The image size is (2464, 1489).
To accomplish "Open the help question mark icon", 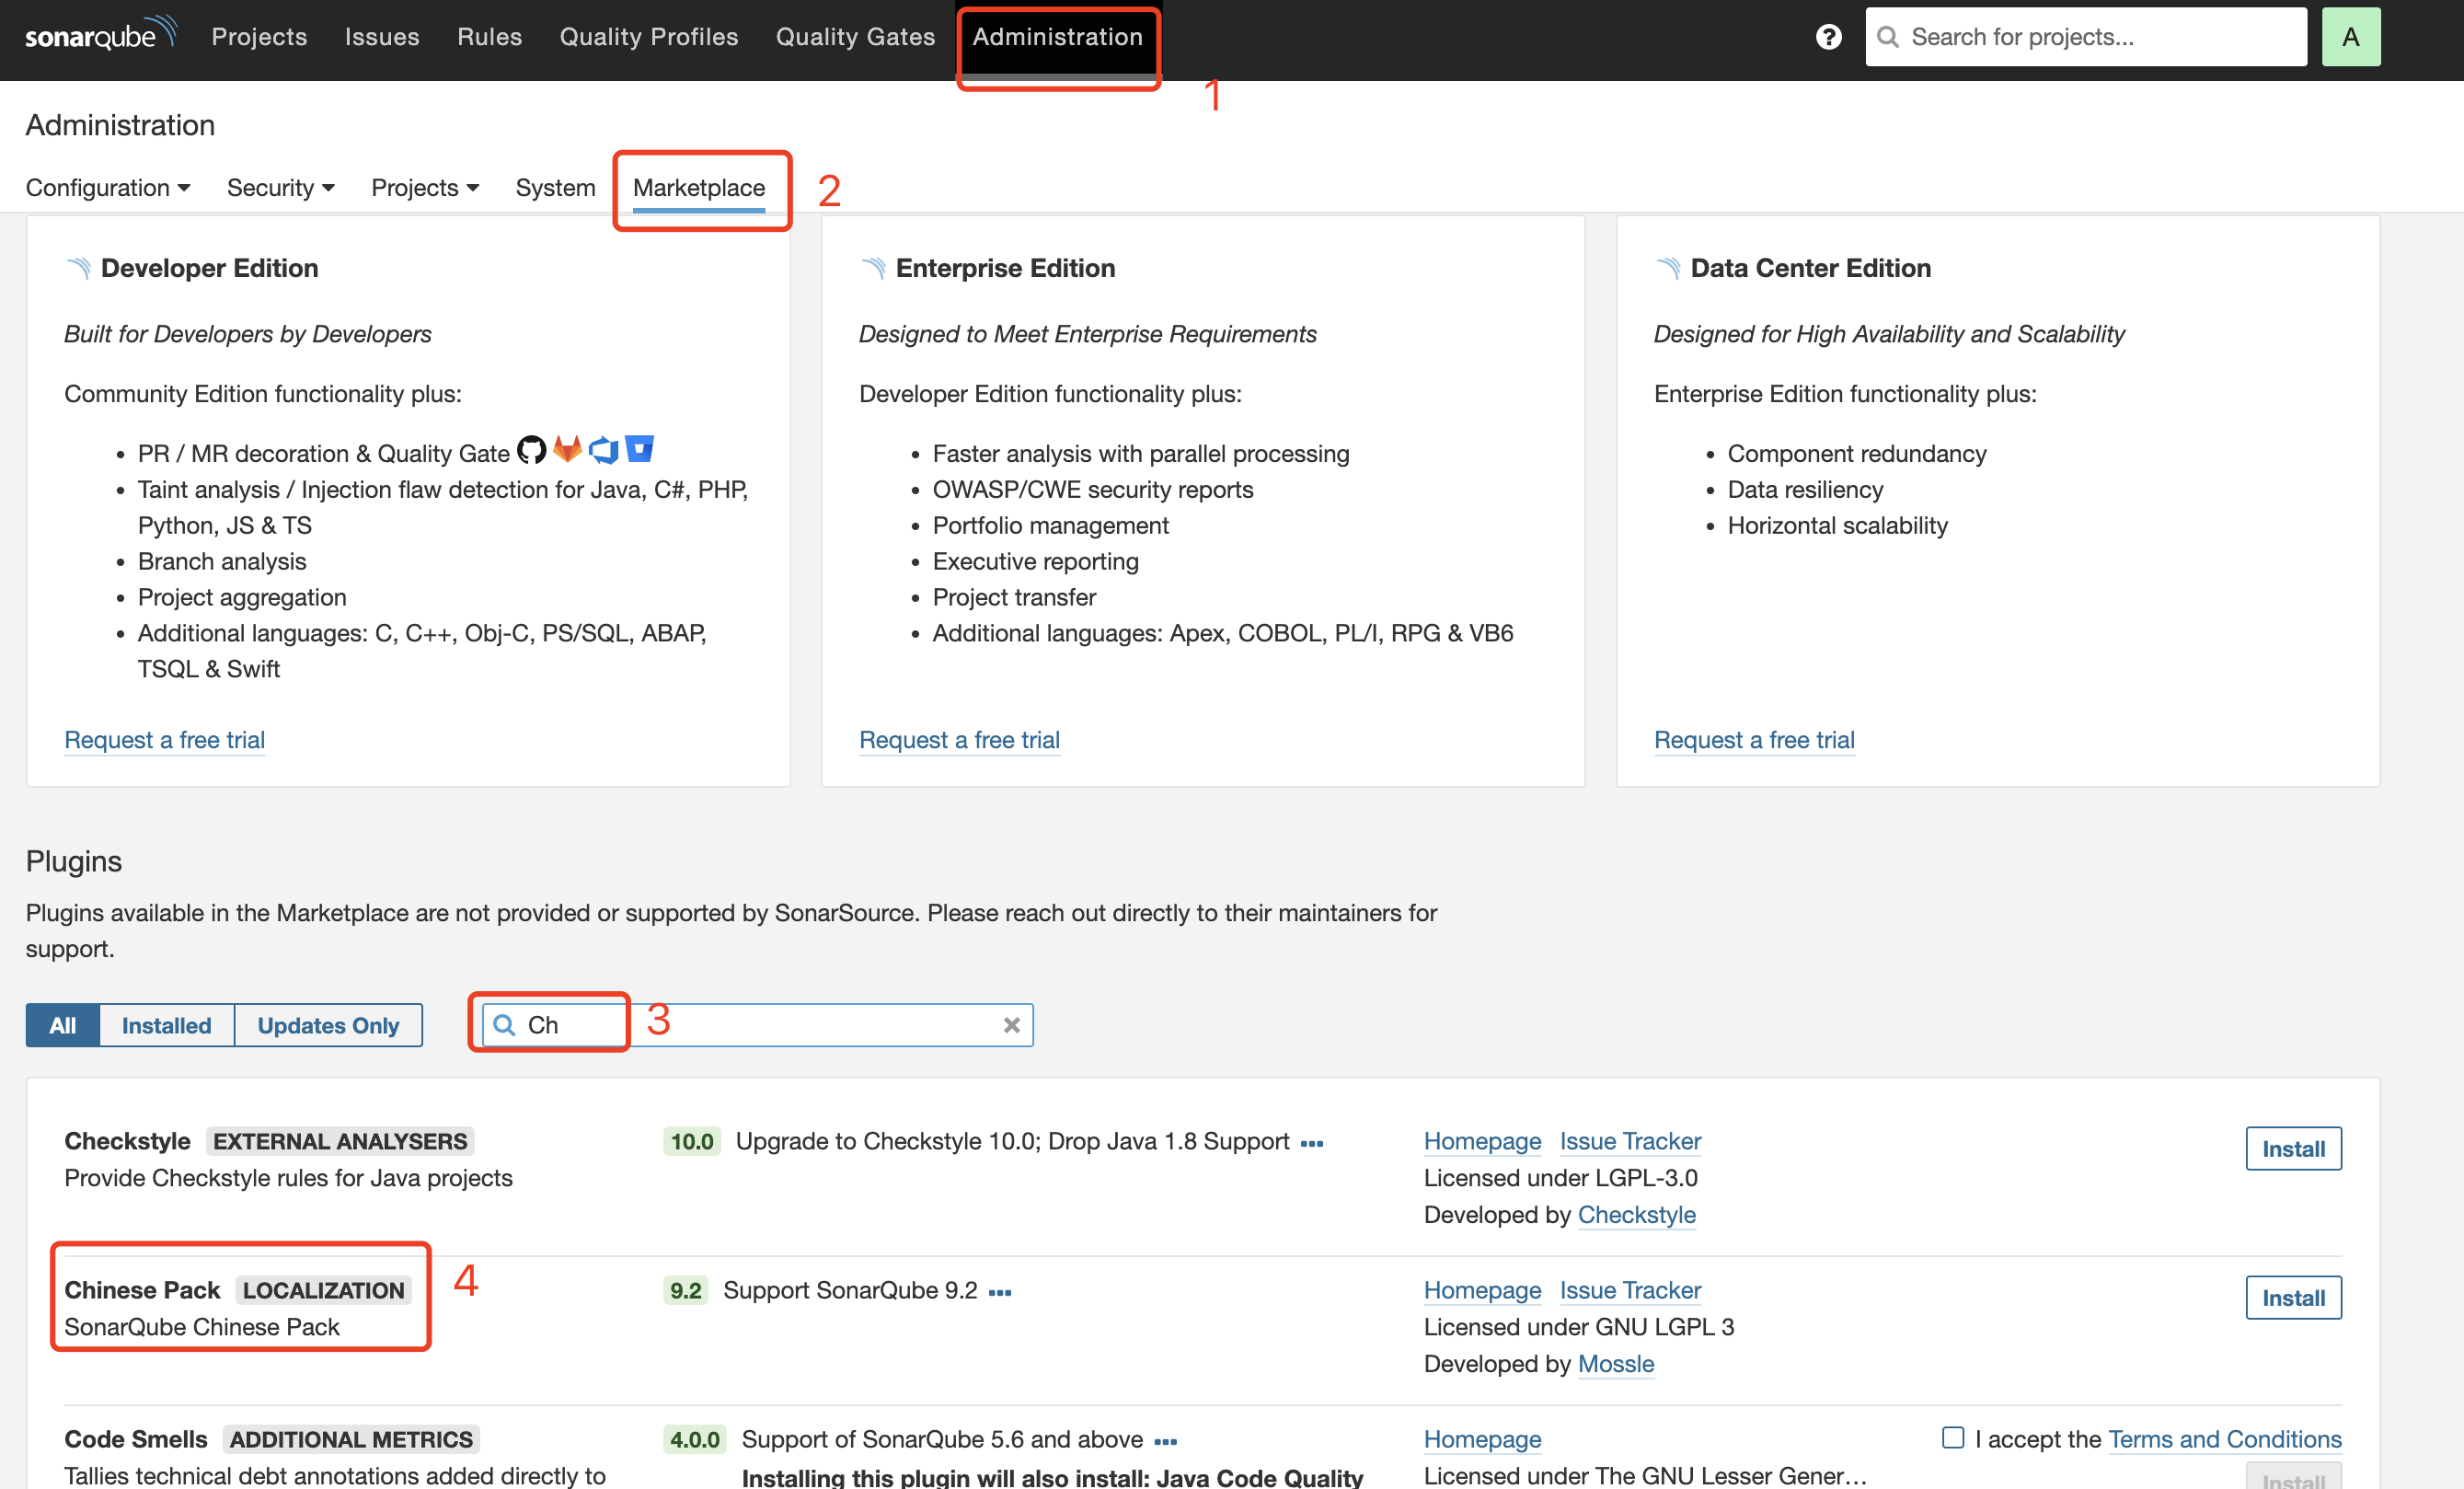I will (x=1828, y=37).
